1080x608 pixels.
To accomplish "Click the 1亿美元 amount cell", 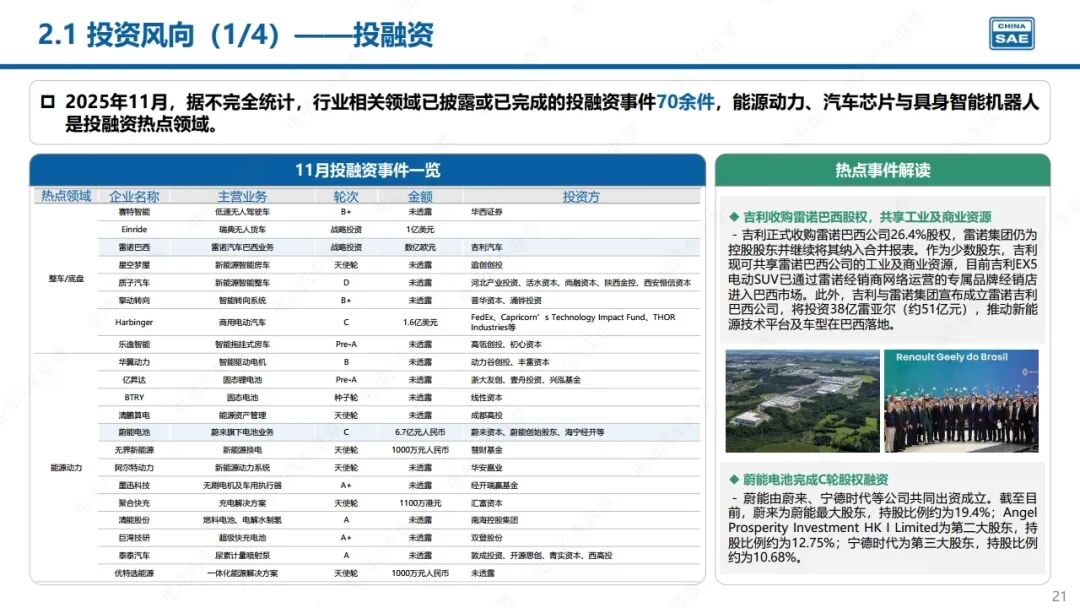I will (420, 229).
